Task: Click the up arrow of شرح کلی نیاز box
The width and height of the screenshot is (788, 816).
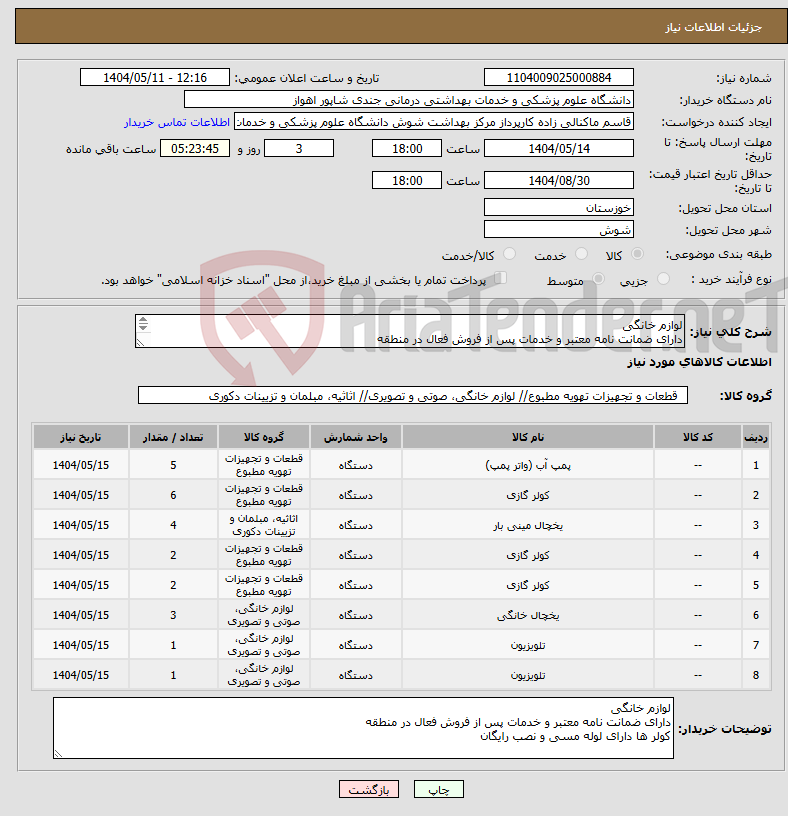Action: tap(143, 320)
